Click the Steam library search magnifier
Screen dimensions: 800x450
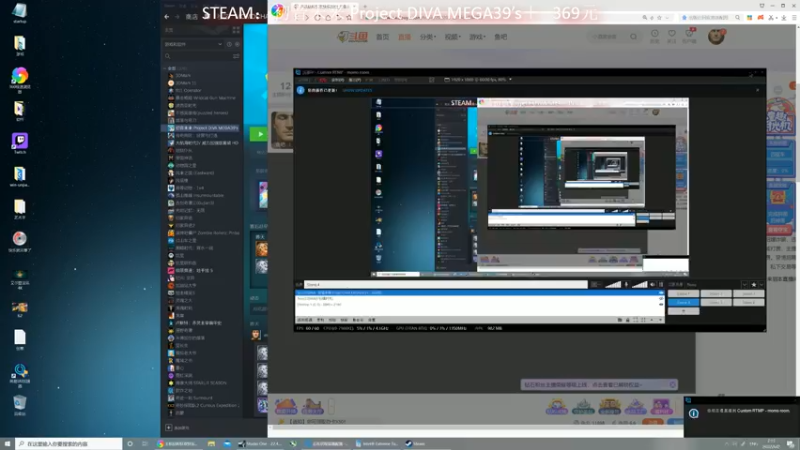pos(167,56)
